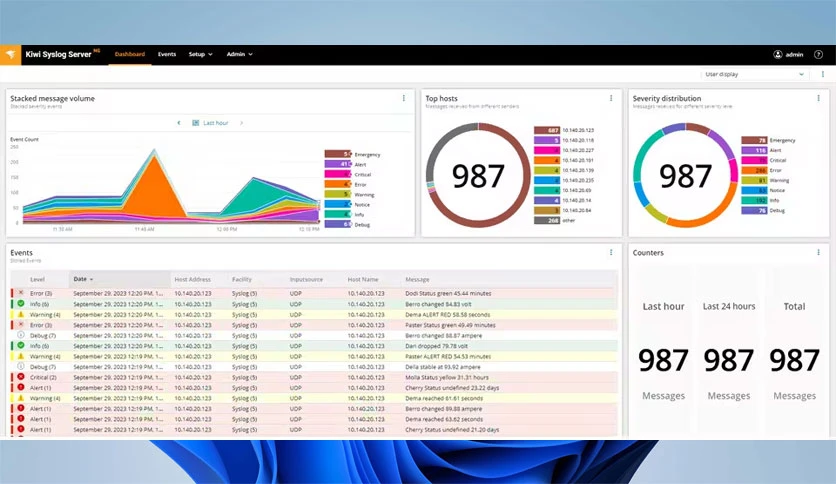Sort events by the Inputsource column
The height and width of the screenshot is (484, 836).
(306, 279)
